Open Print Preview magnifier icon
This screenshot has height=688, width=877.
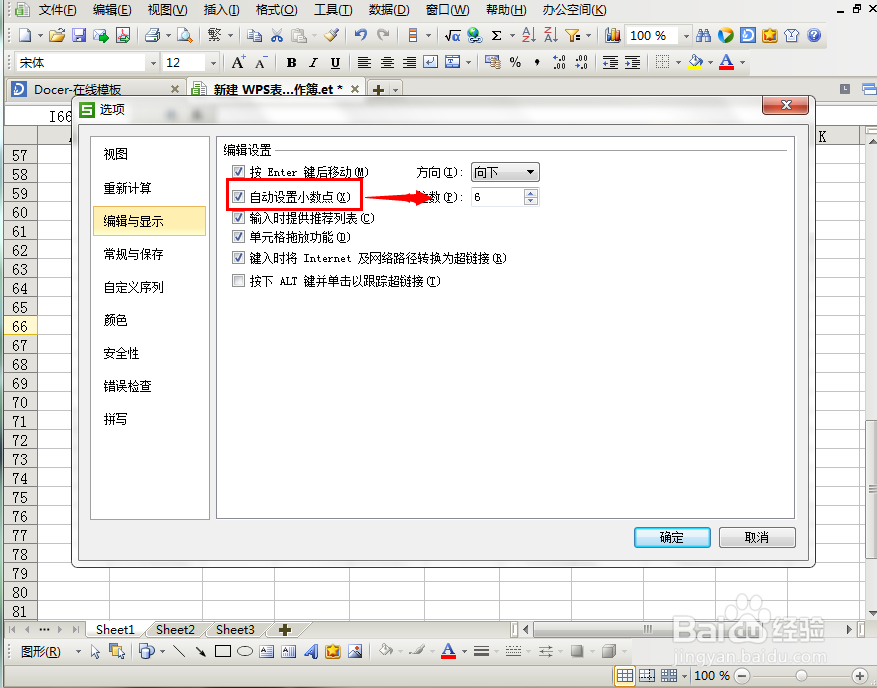point(184,35)
